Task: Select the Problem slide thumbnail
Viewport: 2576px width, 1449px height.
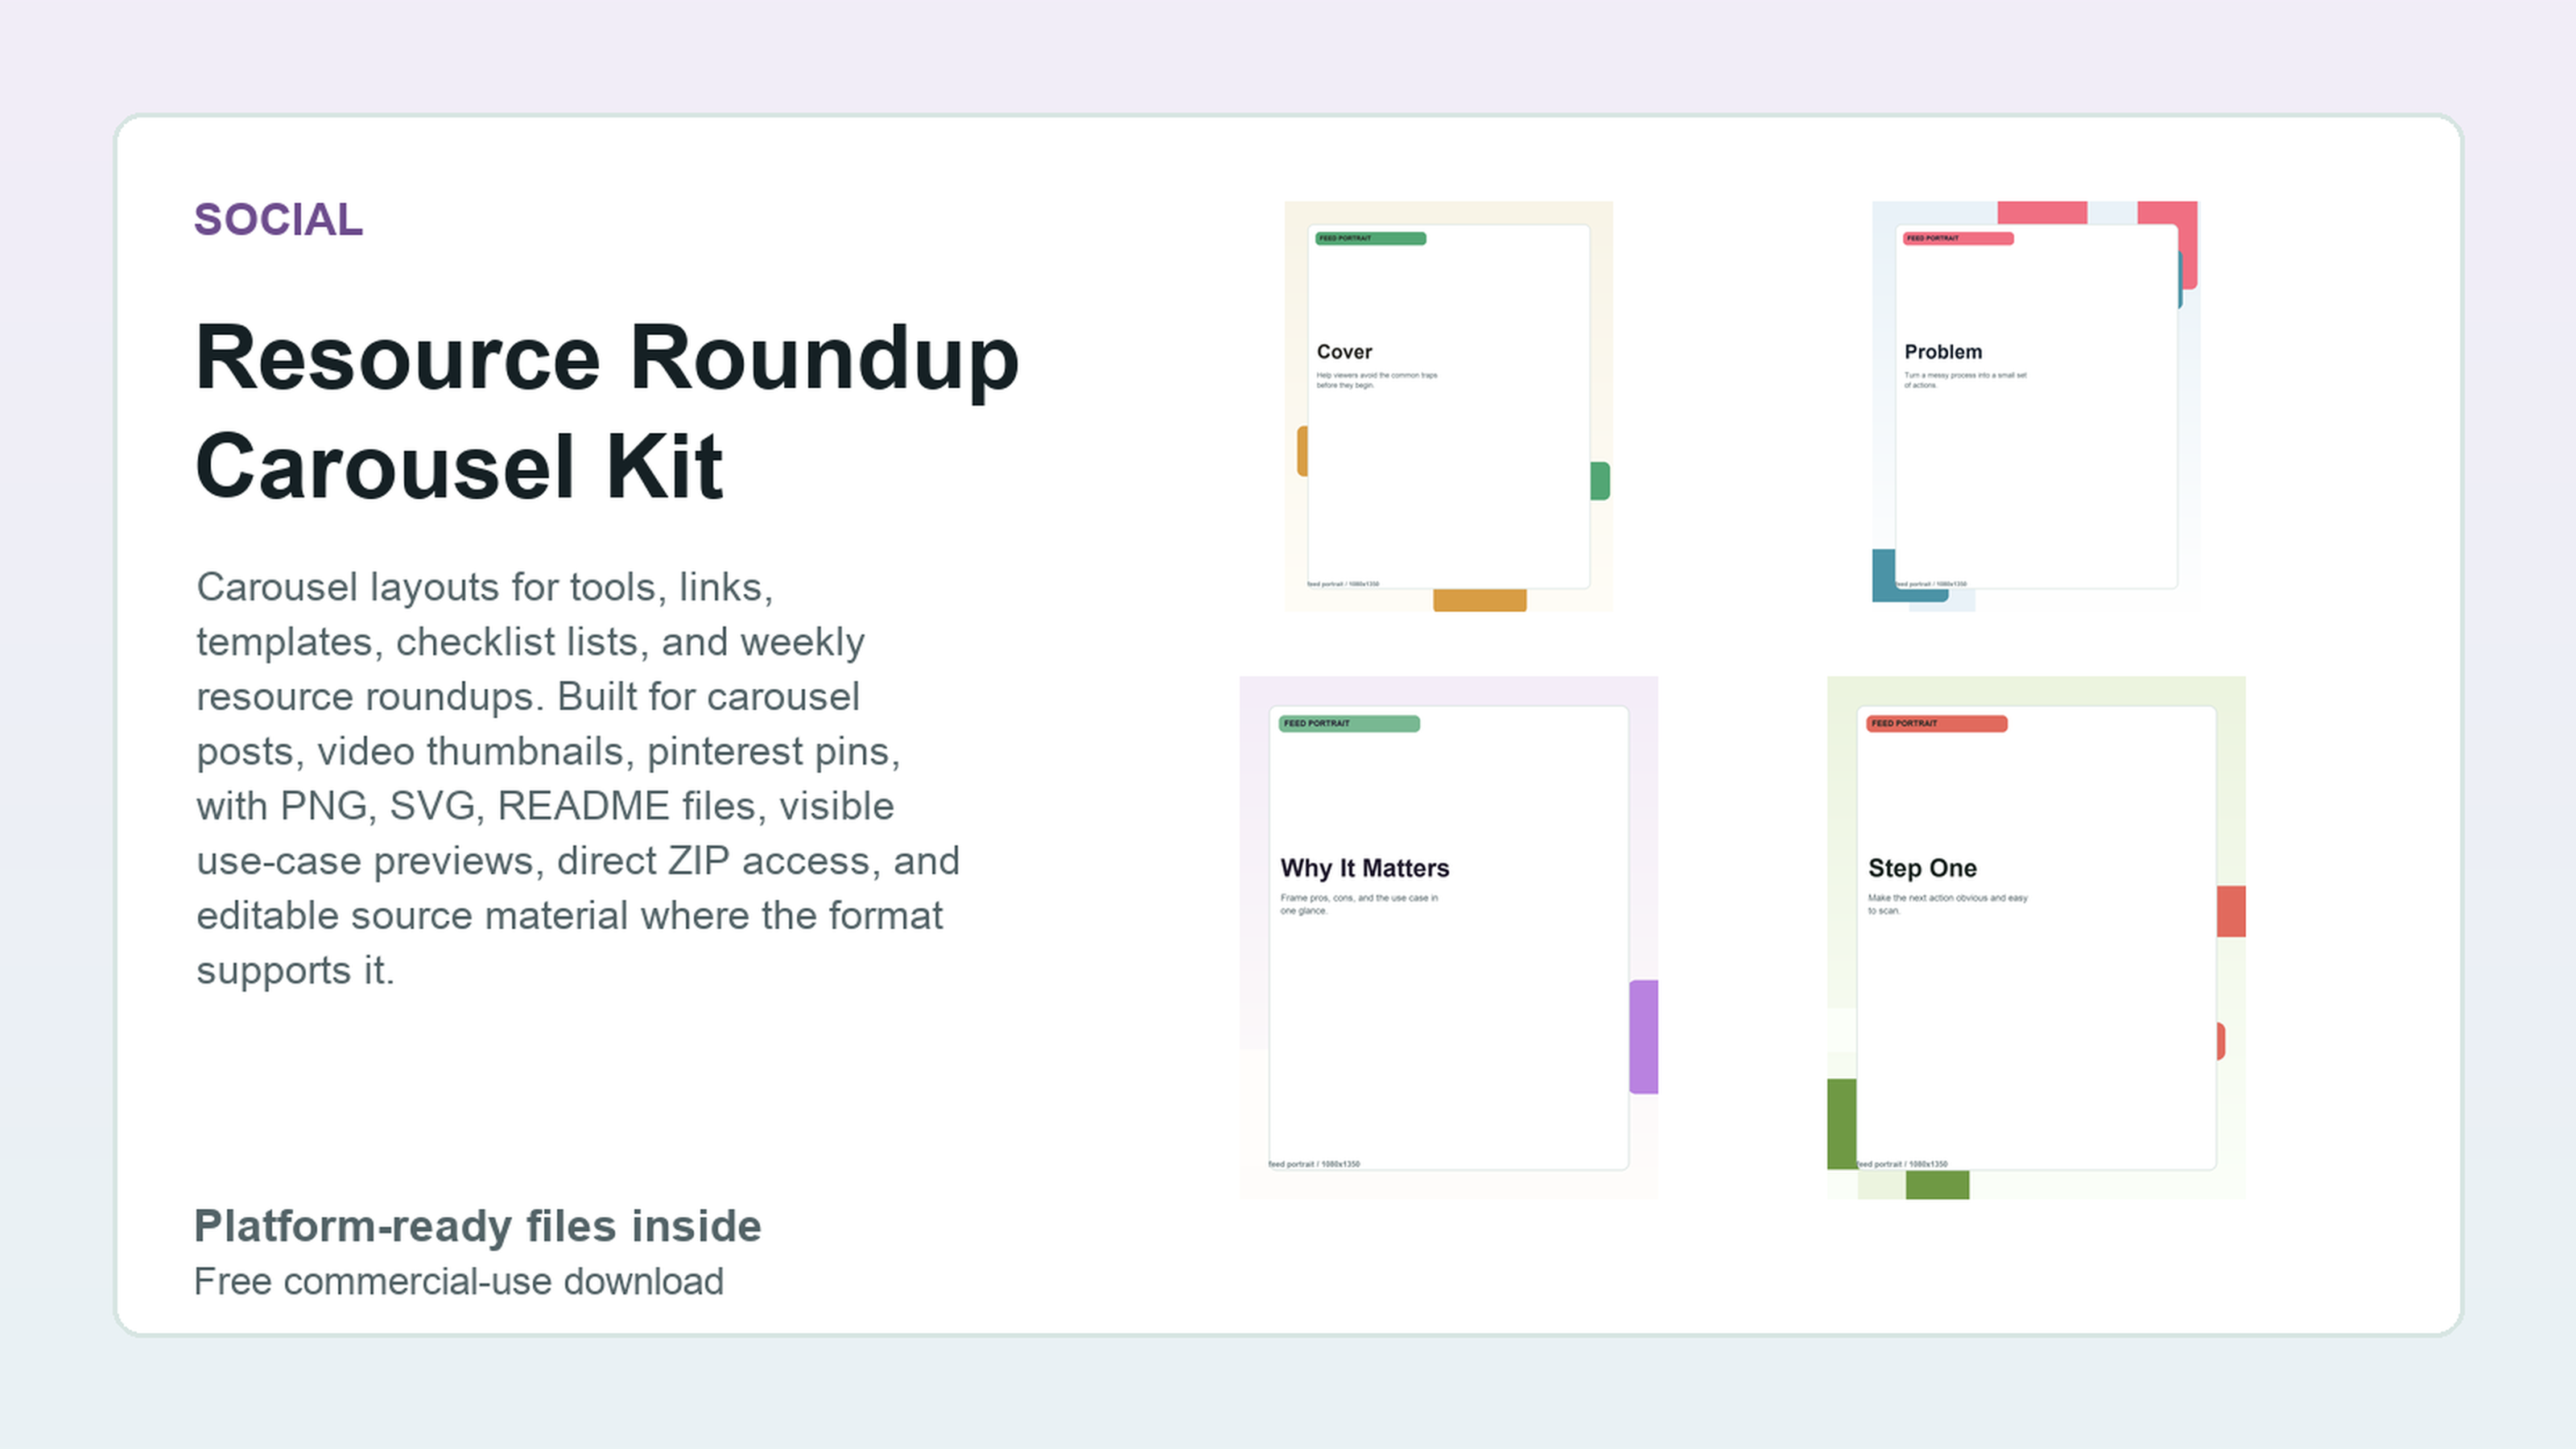Action: [x=2035, y=406]
